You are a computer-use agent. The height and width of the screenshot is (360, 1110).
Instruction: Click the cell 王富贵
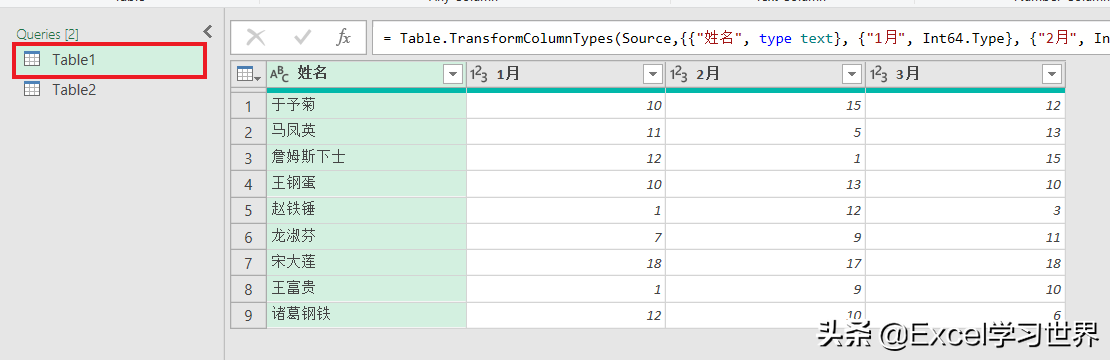pyautogui.click(x=366, y=289)
